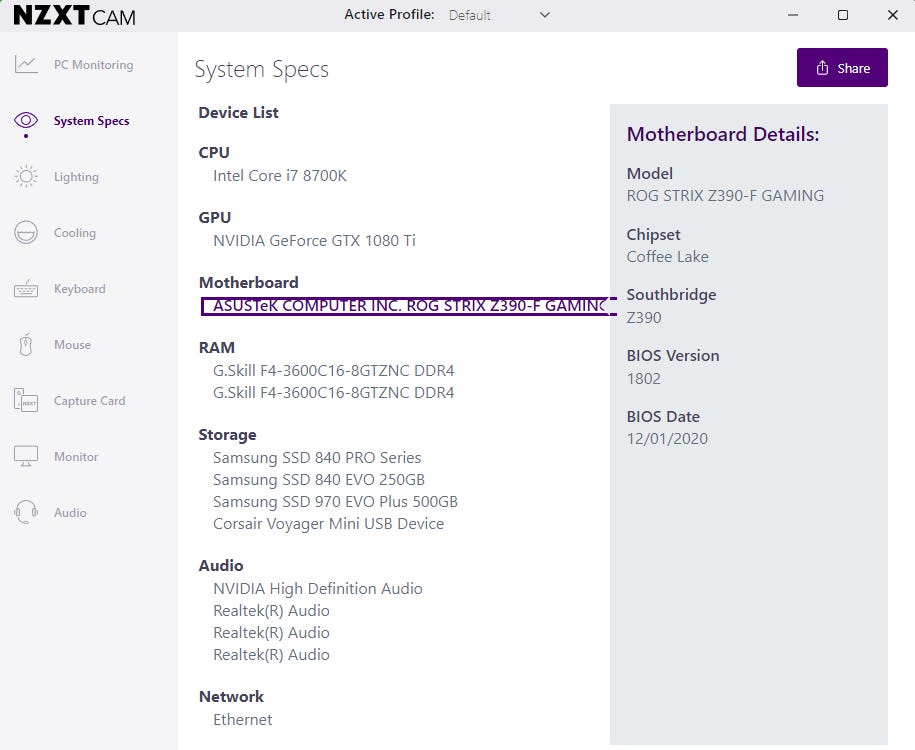Screen dimensions: 915x750
Task: Click the Share button
Action: coord(842,68)
